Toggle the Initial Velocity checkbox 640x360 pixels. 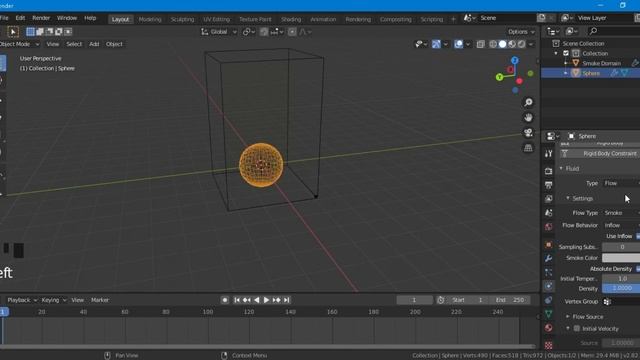(x=577, y=329)
